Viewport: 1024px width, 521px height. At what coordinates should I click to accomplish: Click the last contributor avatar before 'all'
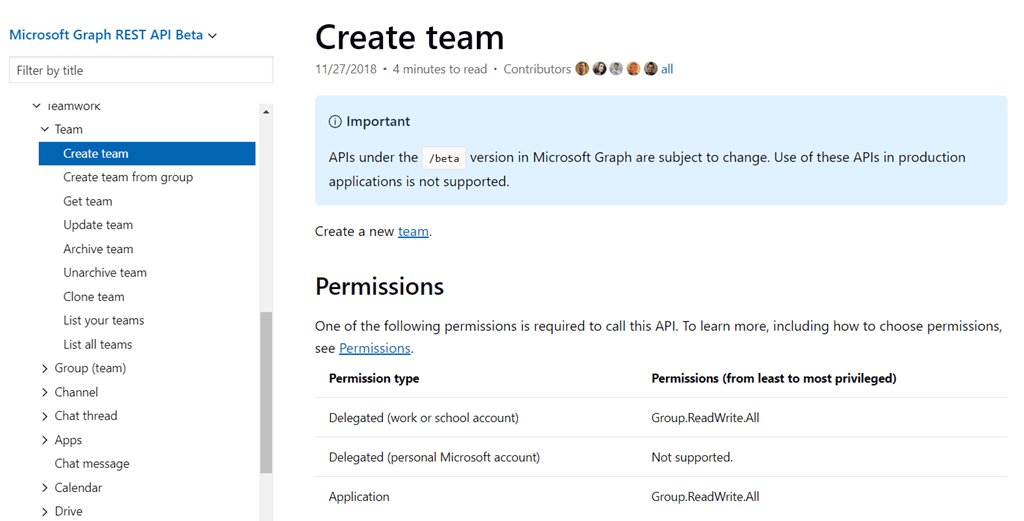point(650,69)
